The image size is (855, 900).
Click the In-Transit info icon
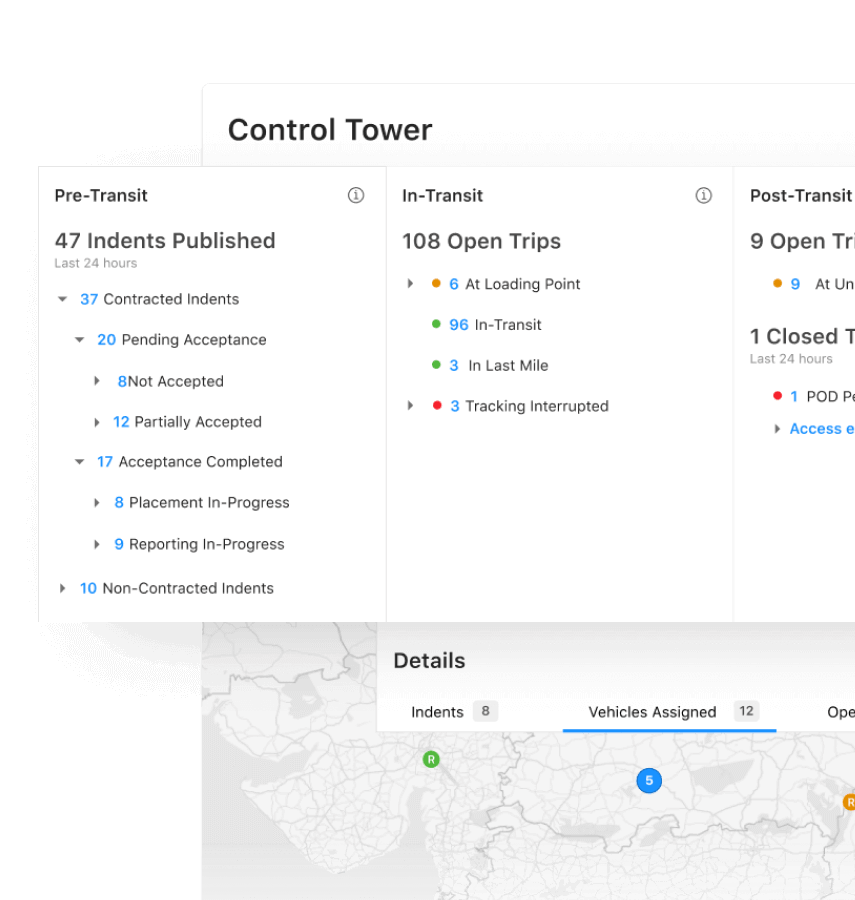(703, 196)
